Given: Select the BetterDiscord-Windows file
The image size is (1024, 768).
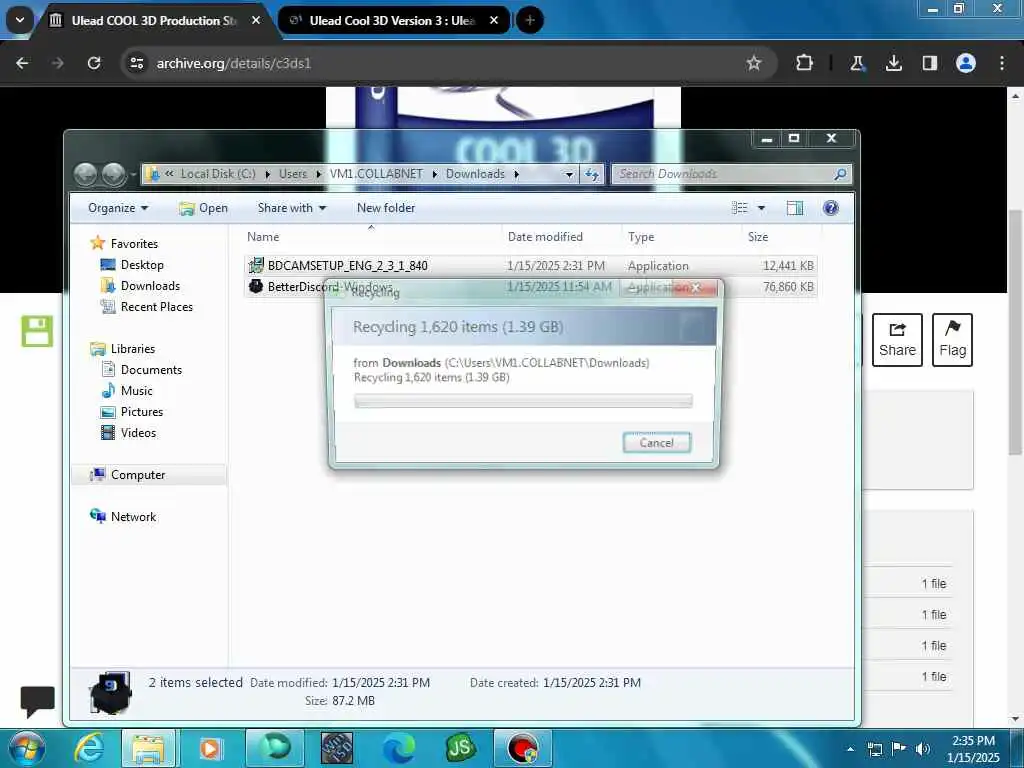Looking at the screenshot, I should point(330,287).
